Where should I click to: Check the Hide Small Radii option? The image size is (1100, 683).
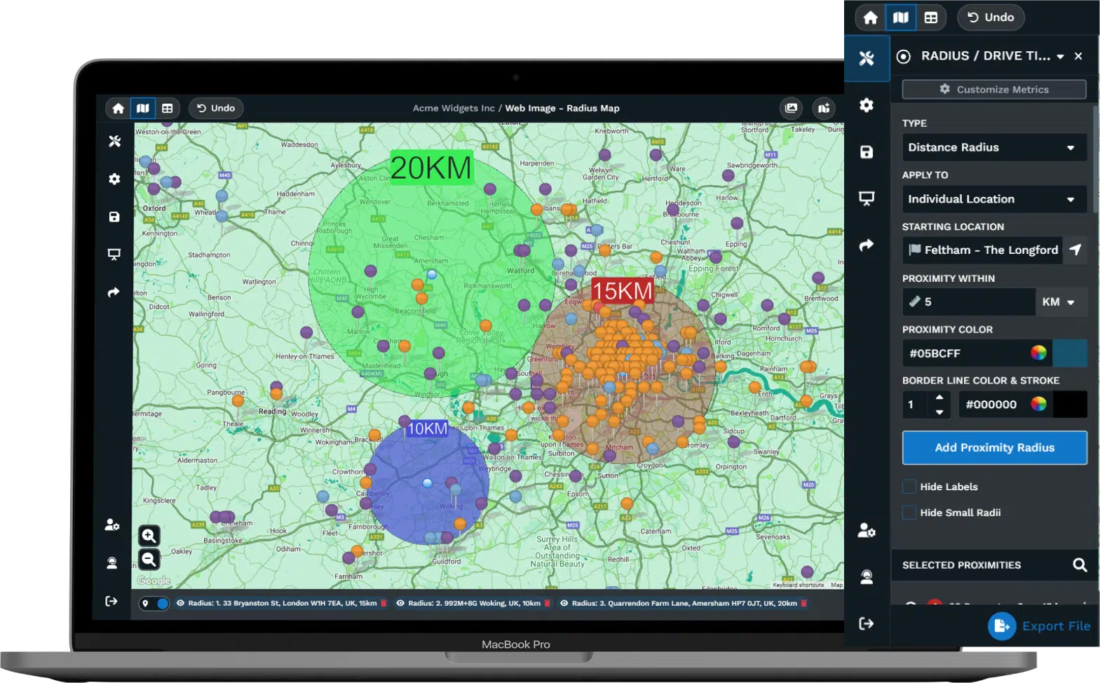coord(909,513)
